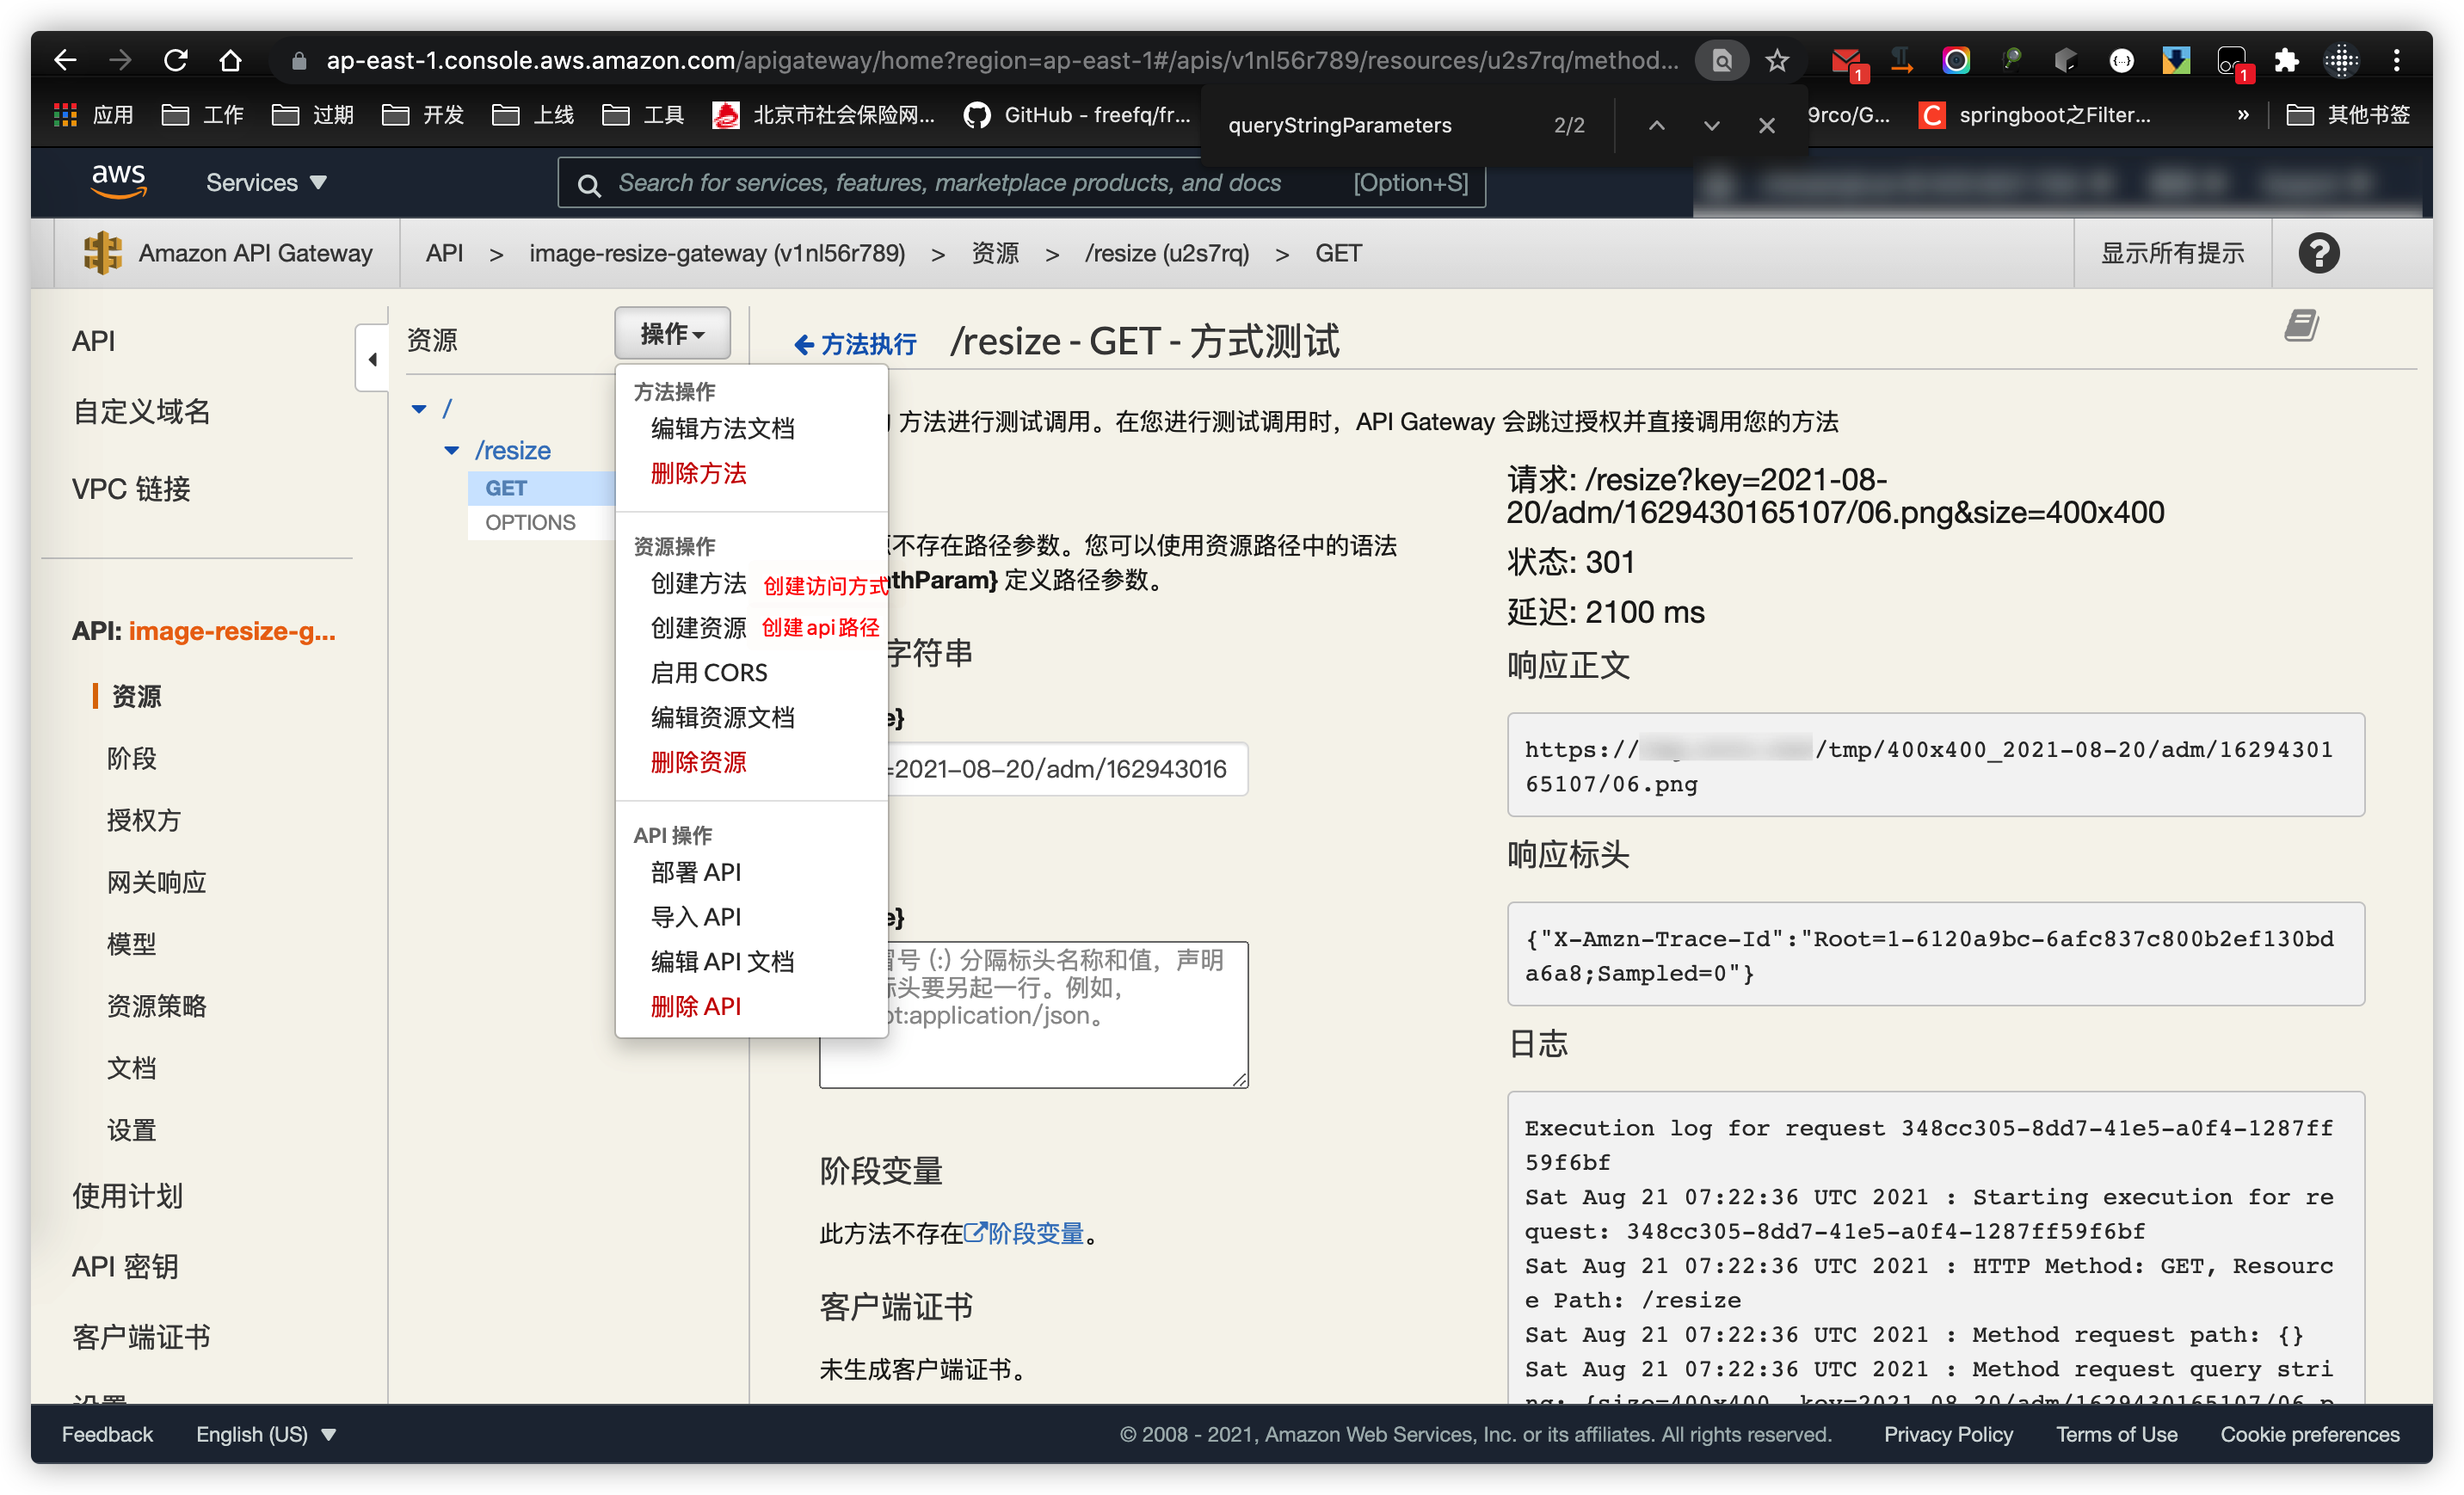Open the Extensions puzzle-piece menu

[x=2286, y=61]
